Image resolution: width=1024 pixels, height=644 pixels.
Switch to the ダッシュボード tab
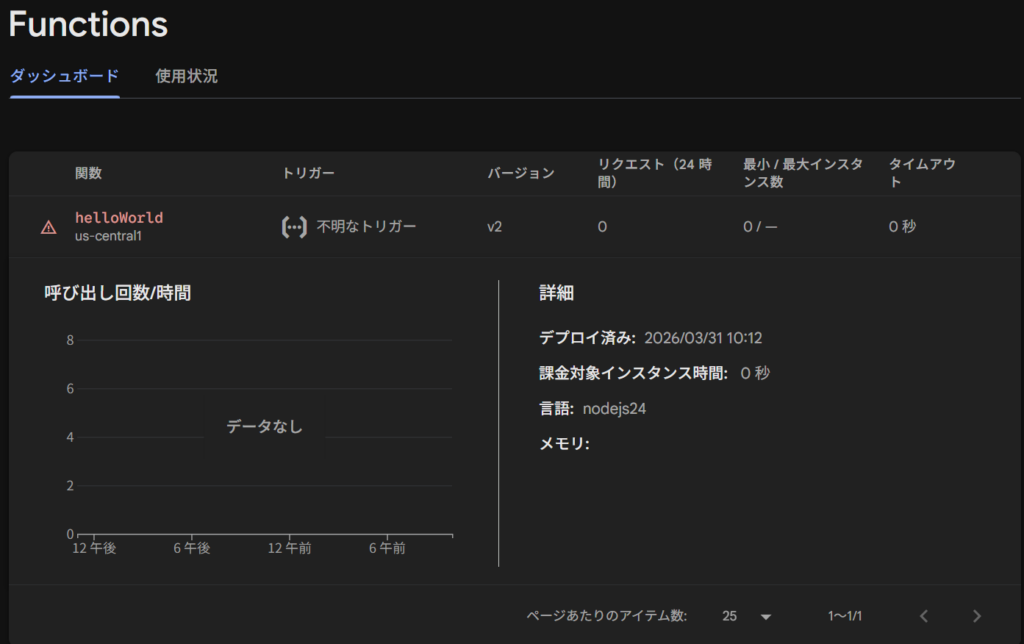64,76
